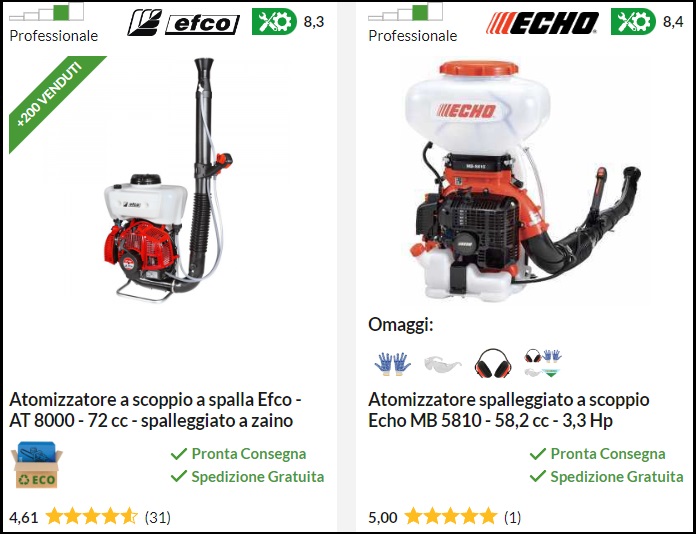Viewport: 696px width, 534px height.
Task: Open the (1) review count
Action: click(512, 517)
